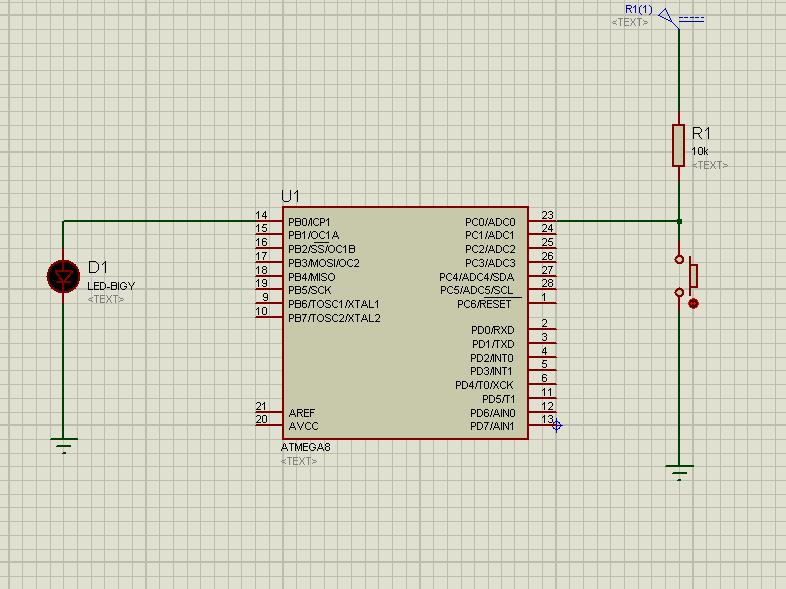Click the R1 resistor body
The height and width of the screenshot is (589, 786).
coord(679,146)
